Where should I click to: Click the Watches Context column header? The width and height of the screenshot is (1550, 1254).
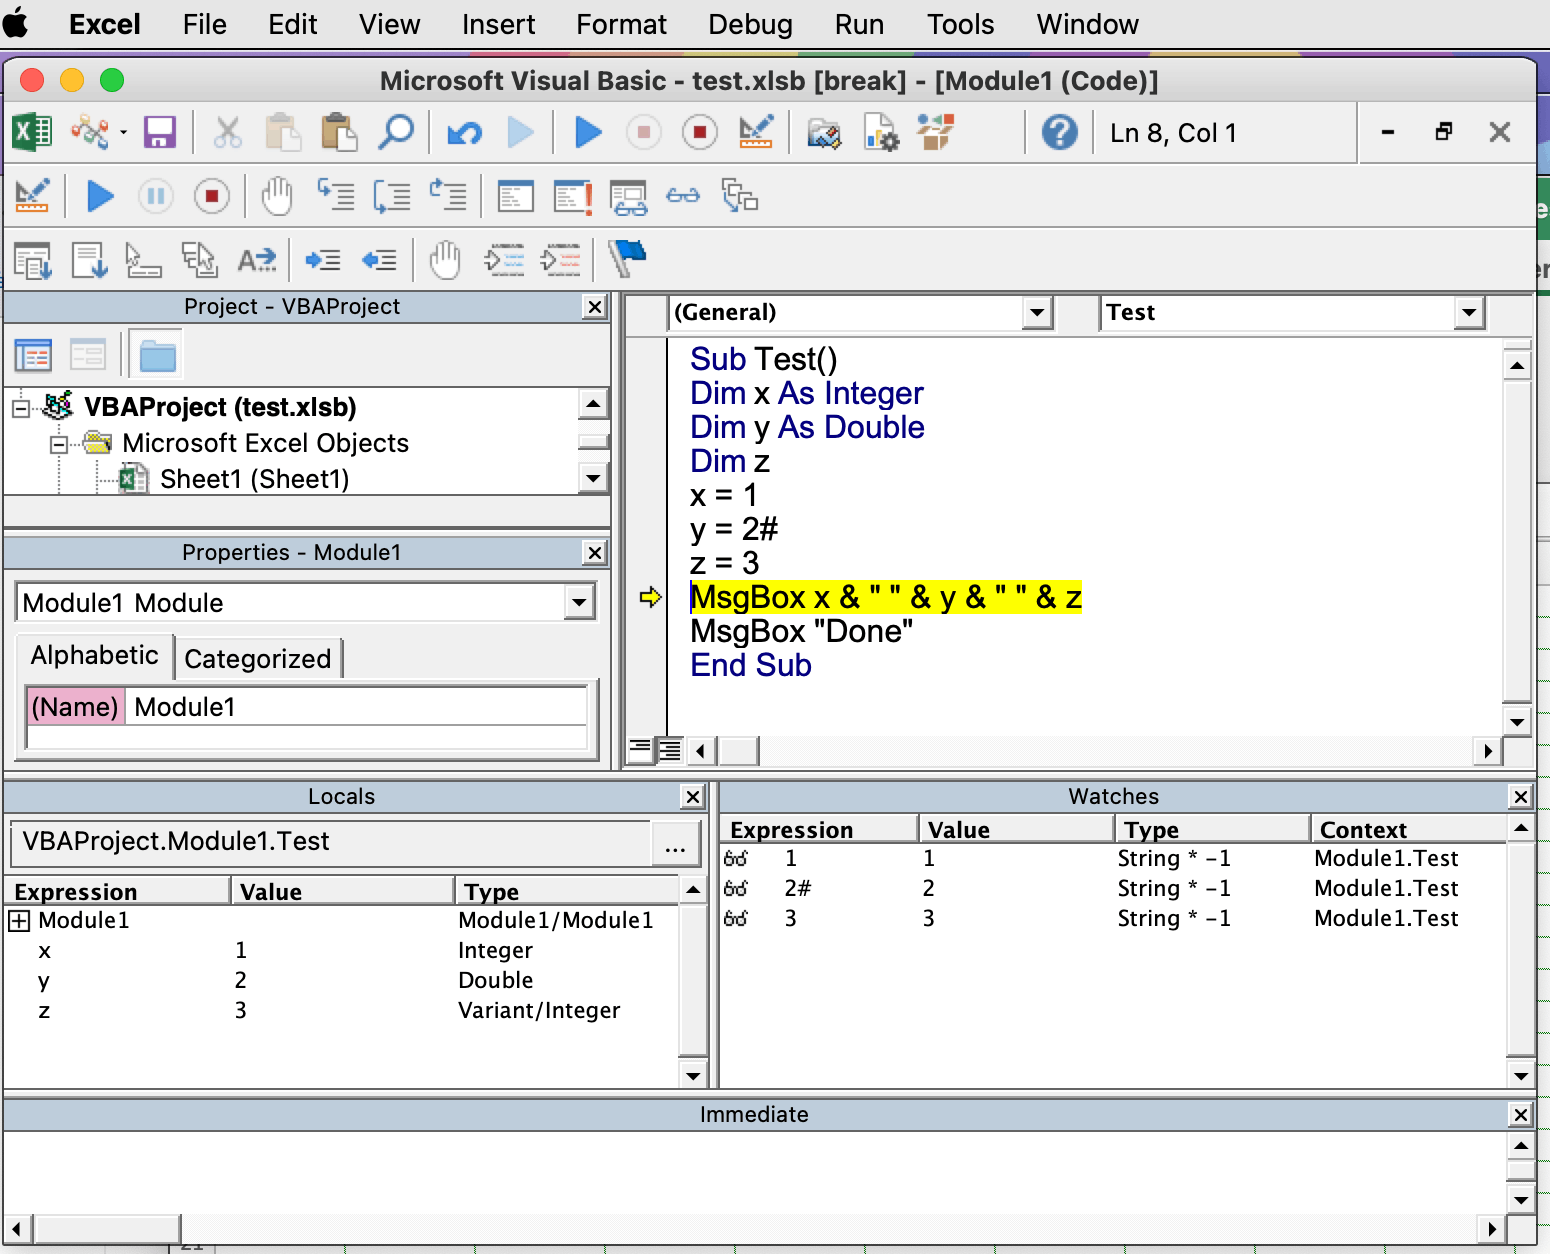(1407, 830)
